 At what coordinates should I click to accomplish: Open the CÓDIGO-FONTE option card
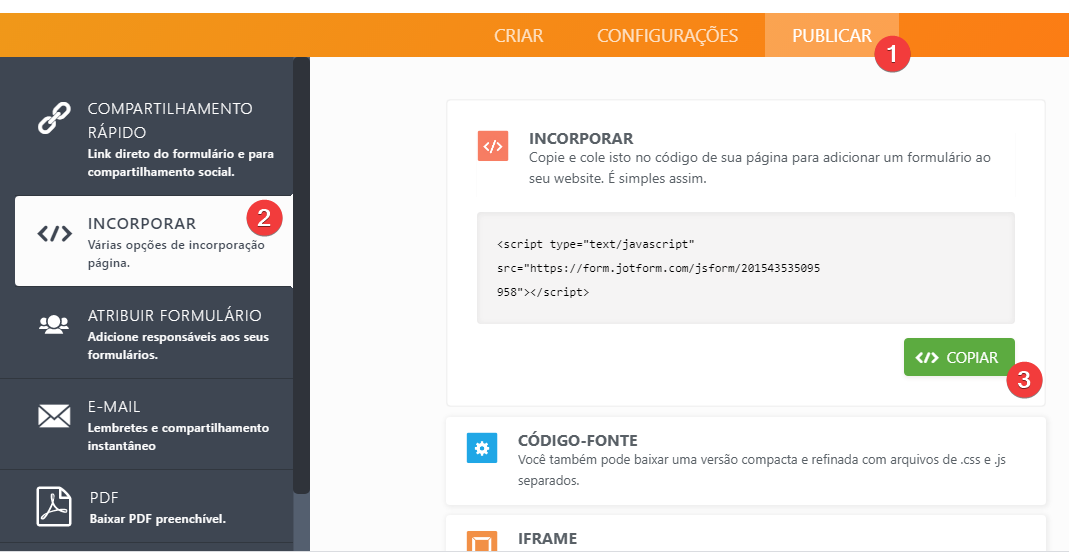746,461
